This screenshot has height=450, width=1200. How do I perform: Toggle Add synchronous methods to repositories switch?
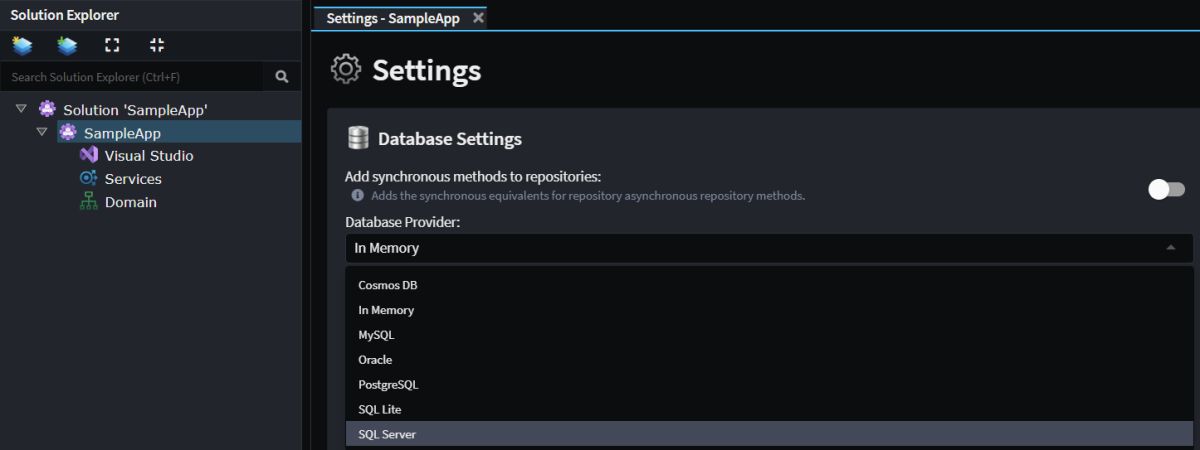[1166, 189]
